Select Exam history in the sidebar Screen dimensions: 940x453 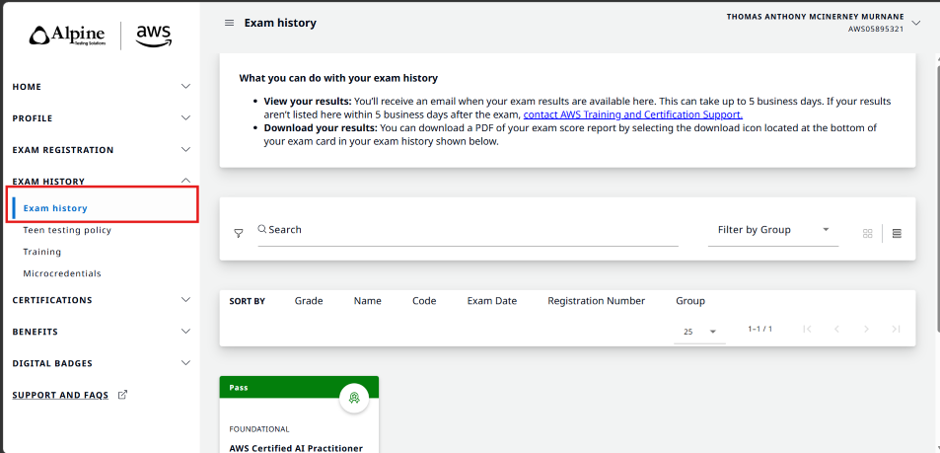[55, 208]
